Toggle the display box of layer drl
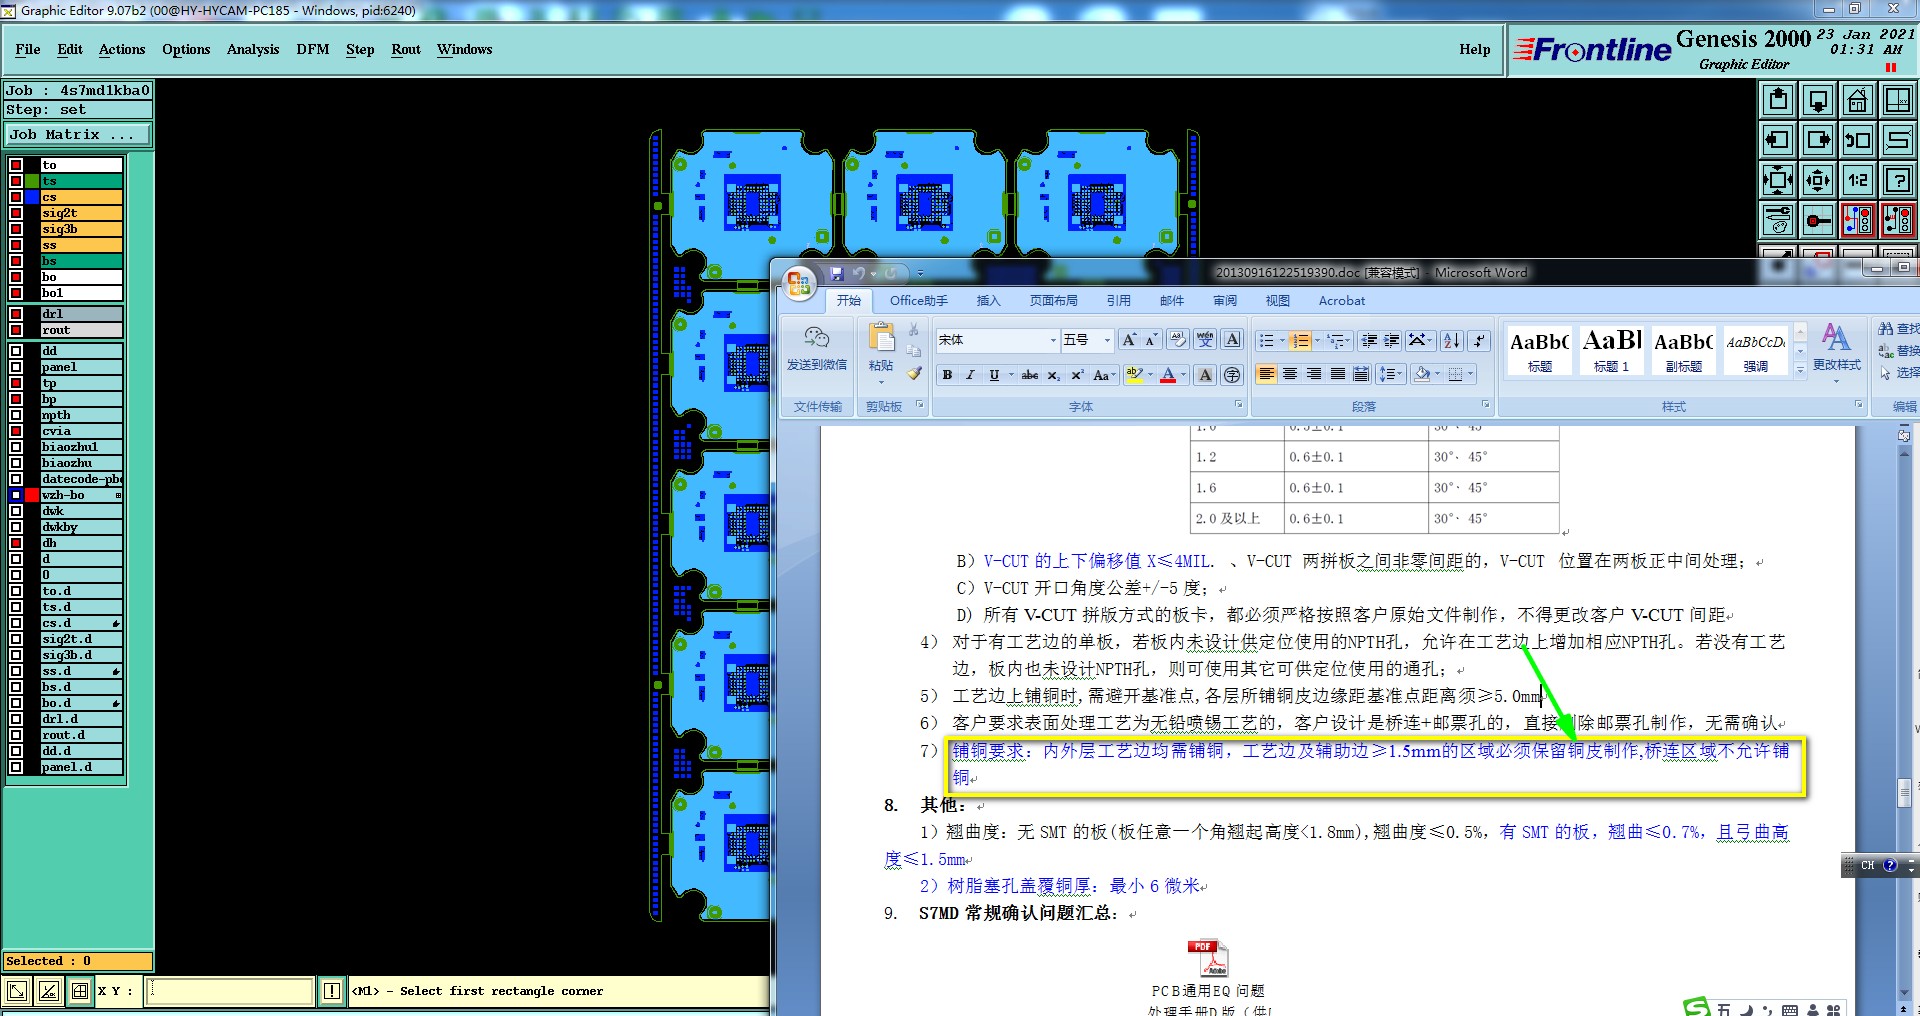Viewport: 1920px width, 1016px height. [x=16, y=314]
